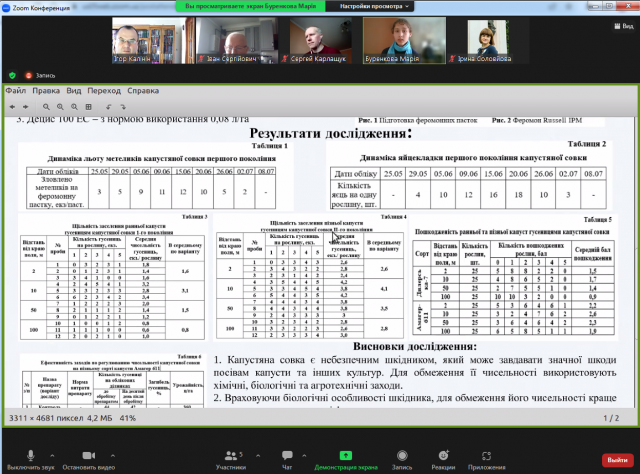640x474 pixels.
Task: Toggle camera with Остановить видео
Action: point(89,460)
